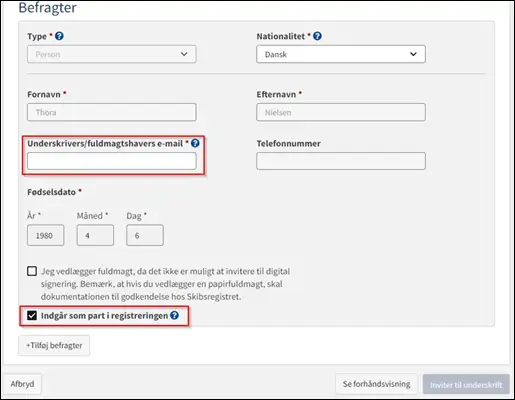The image size is (515, 400).
Task: Open Se forhåndsvisning preview
Action: point(376,384)
